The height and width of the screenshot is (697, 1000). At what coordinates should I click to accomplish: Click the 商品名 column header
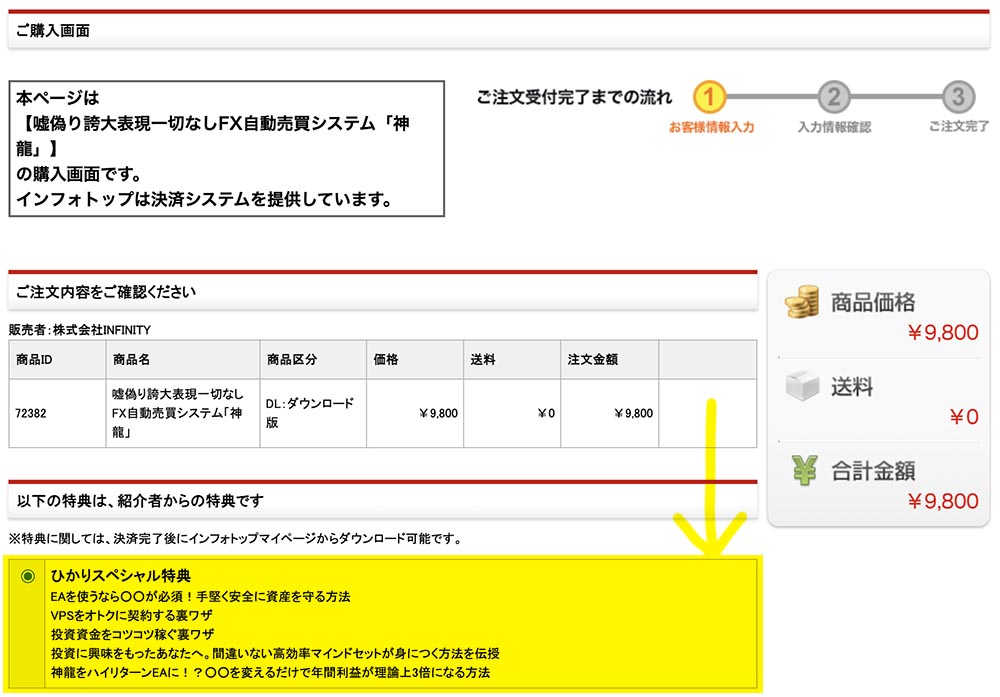183,360
